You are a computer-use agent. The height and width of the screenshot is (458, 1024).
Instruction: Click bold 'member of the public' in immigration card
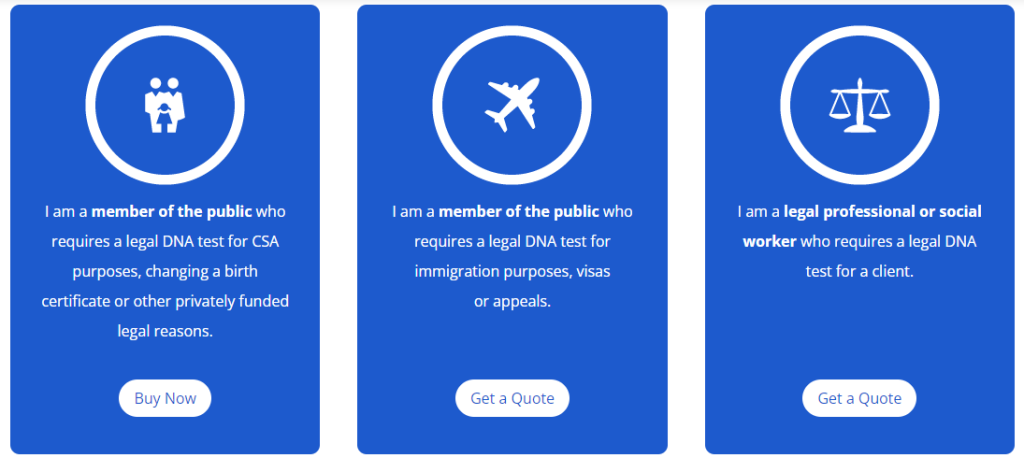pyautogui.click(x=519, y=212)
